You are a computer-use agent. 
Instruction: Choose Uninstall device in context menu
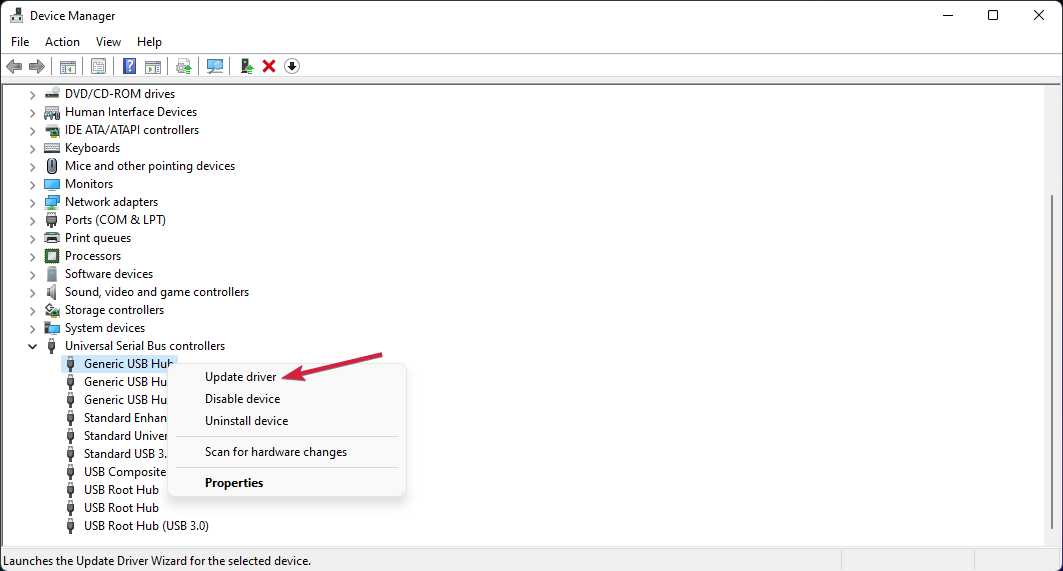[246, 421]
